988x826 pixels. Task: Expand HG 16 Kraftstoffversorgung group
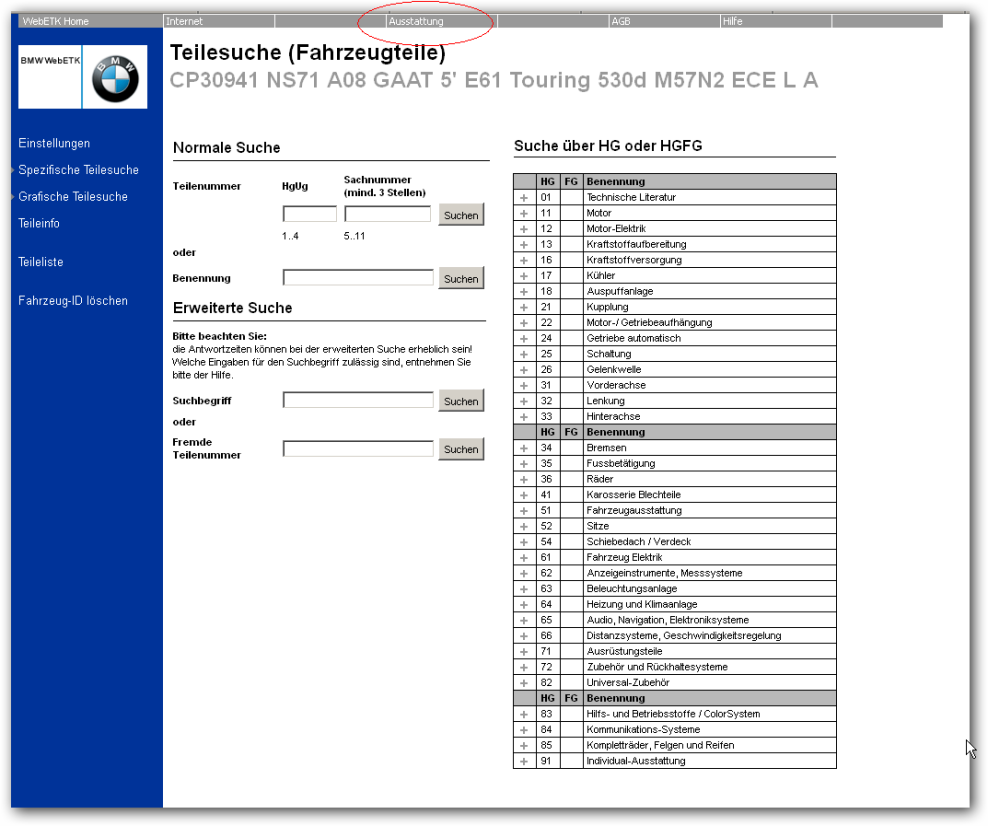point(524,260)
